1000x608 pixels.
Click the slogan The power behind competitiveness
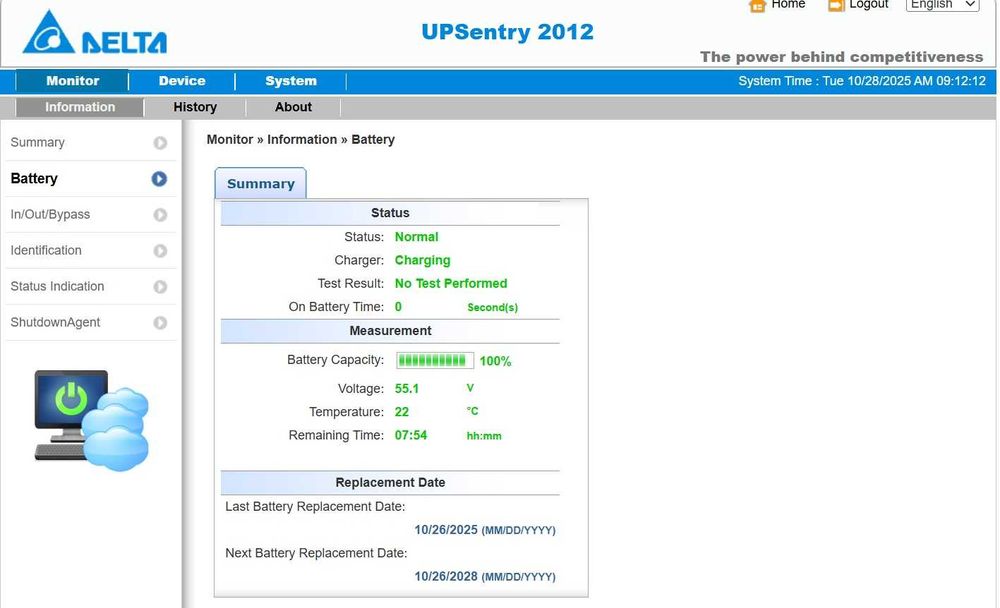pos(841,57)
